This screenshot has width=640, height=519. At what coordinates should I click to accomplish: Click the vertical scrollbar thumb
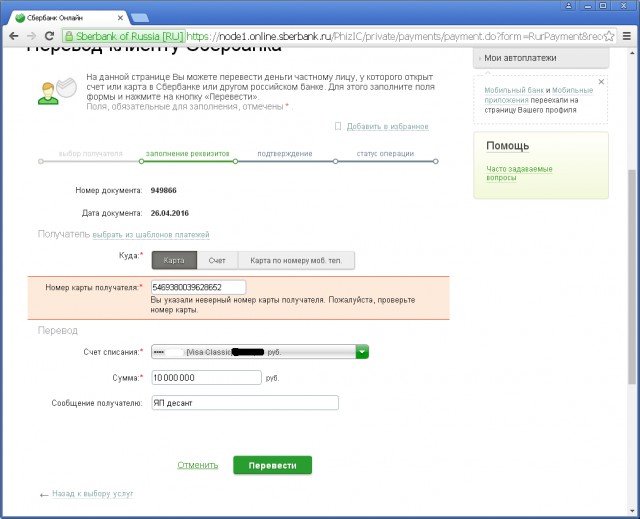pyautogui.click(x=632, y=277)
